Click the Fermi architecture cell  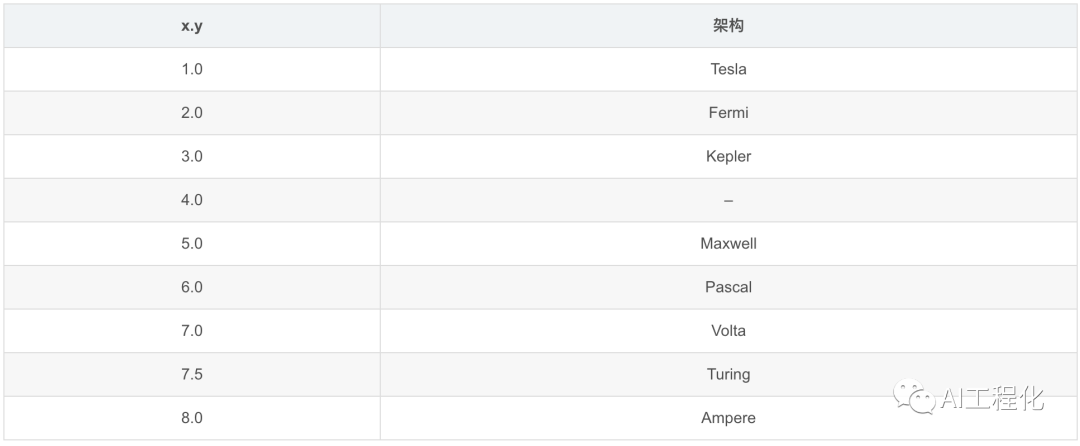point(728,113)
